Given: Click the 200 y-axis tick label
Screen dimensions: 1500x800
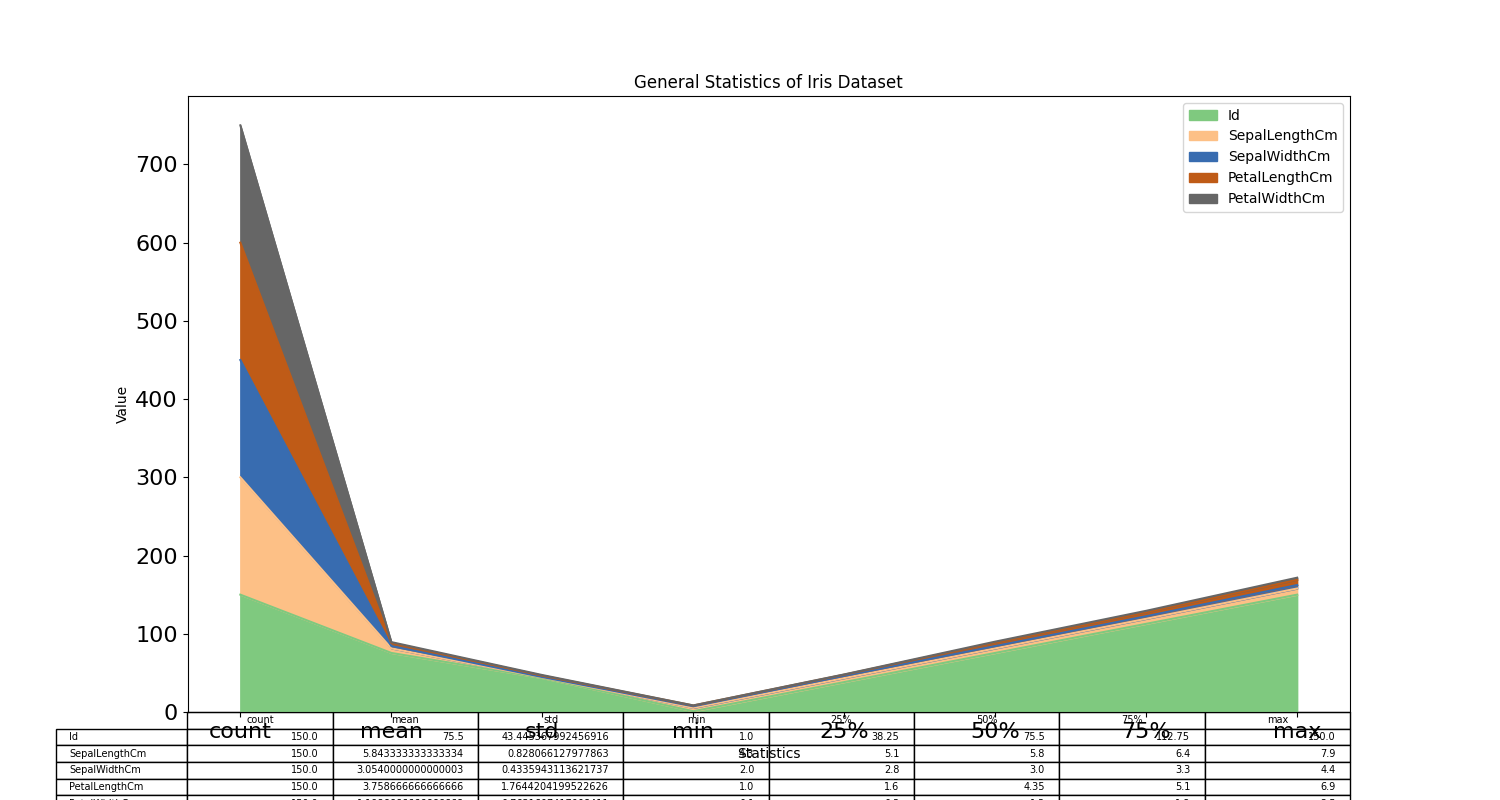Looking at the screenshot, I should coord(157,556).
